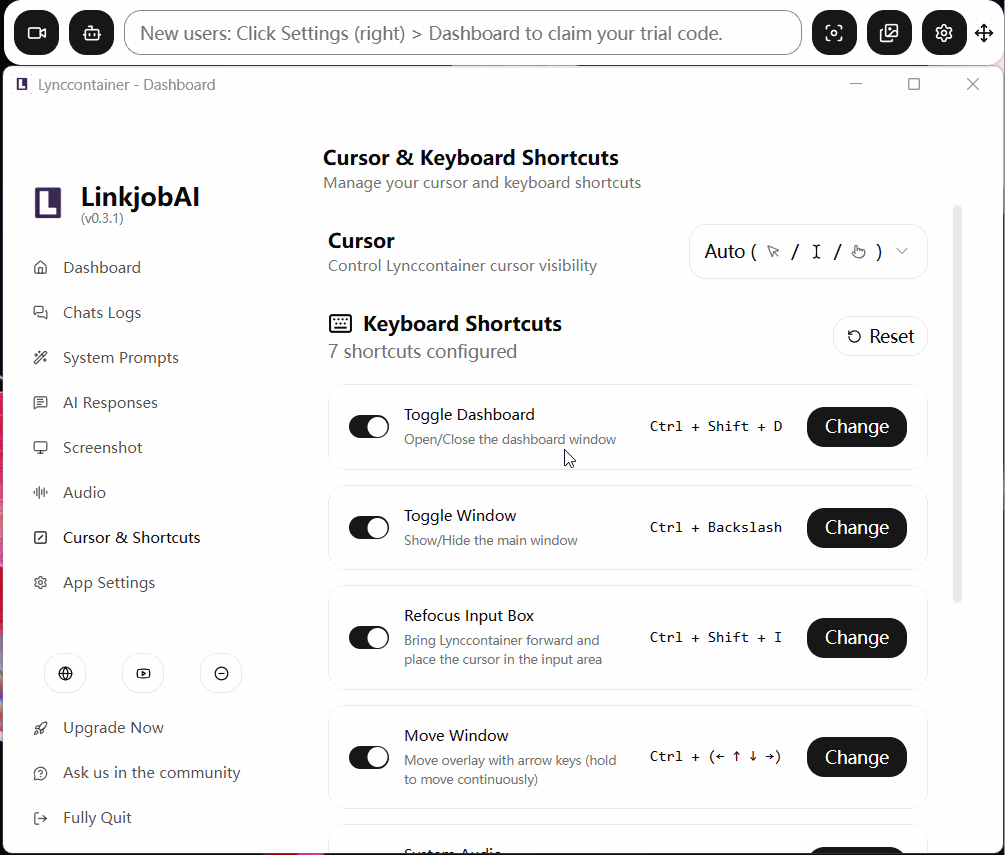
Task: Open App Settings section
Action: click(x=109, y=583)
